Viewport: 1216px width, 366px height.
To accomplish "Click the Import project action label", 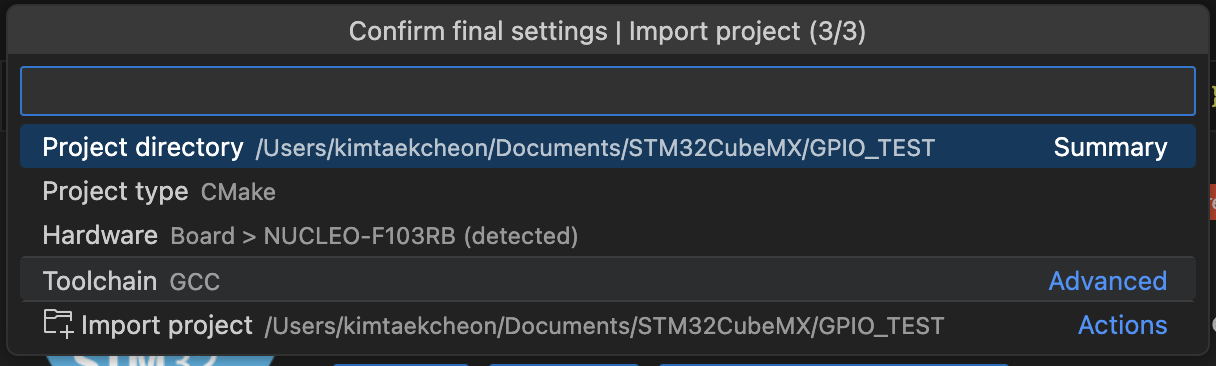I will coord(167,325).
